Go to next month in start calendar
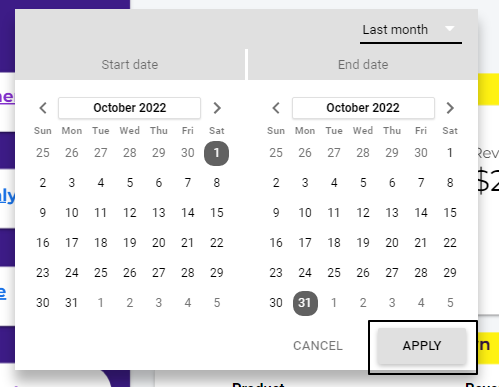 pos(217,108)
